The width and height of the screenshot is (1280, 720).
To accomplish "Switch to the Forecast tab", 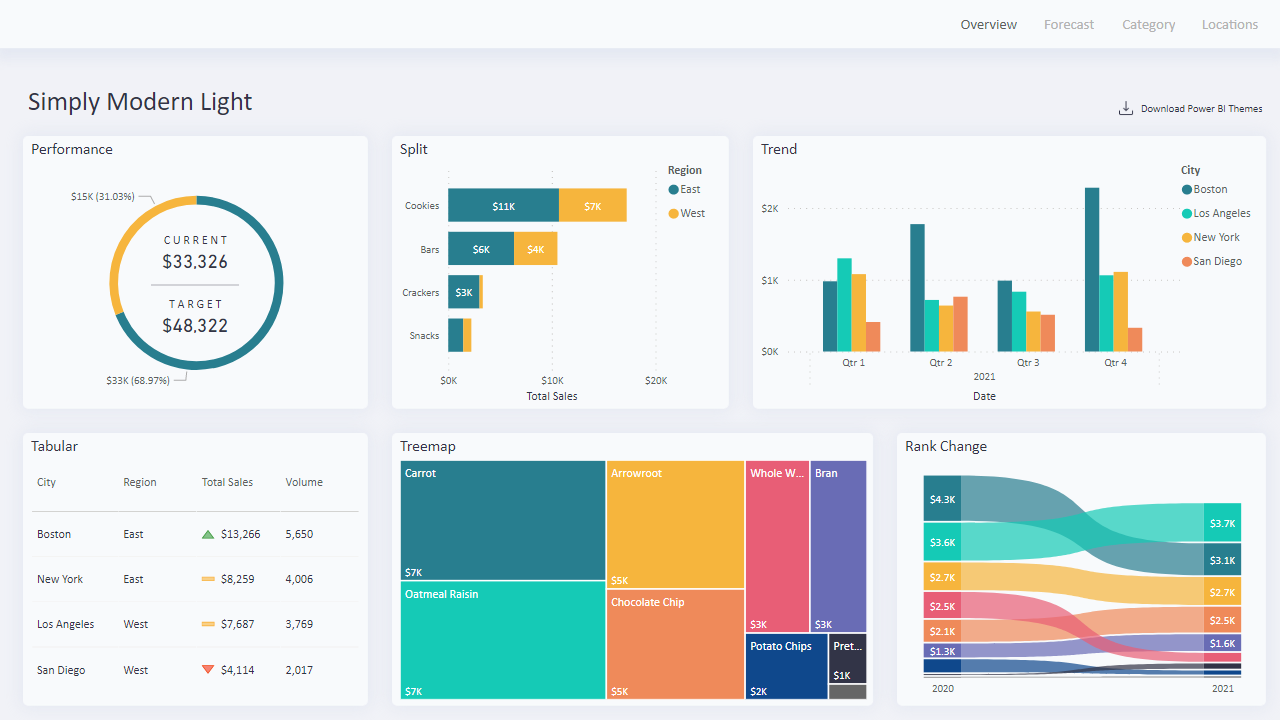I will tap(1068, 24).
